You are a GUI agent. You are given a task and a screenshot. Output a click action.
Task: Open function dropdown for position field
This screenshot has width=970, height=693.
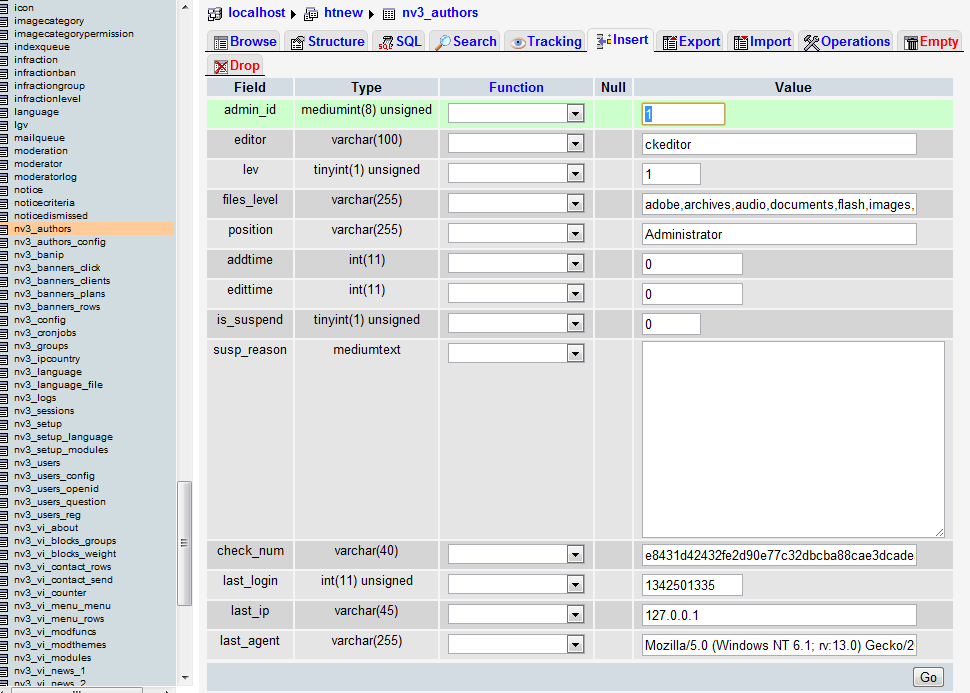point(516,233)
